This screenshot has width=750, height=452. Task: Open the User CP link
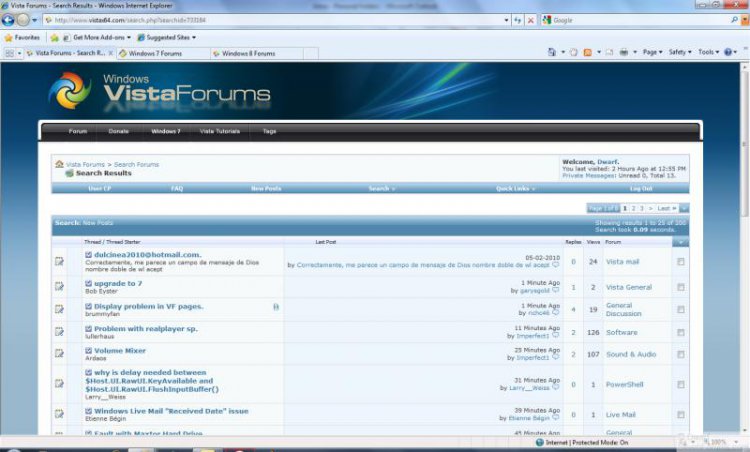[x=99, y=188]
